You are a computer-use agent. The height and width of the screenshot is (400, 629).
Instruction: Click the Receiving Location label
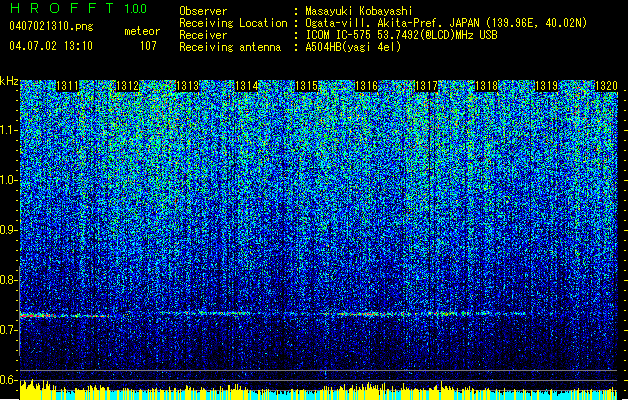click(x=233, y=23)
